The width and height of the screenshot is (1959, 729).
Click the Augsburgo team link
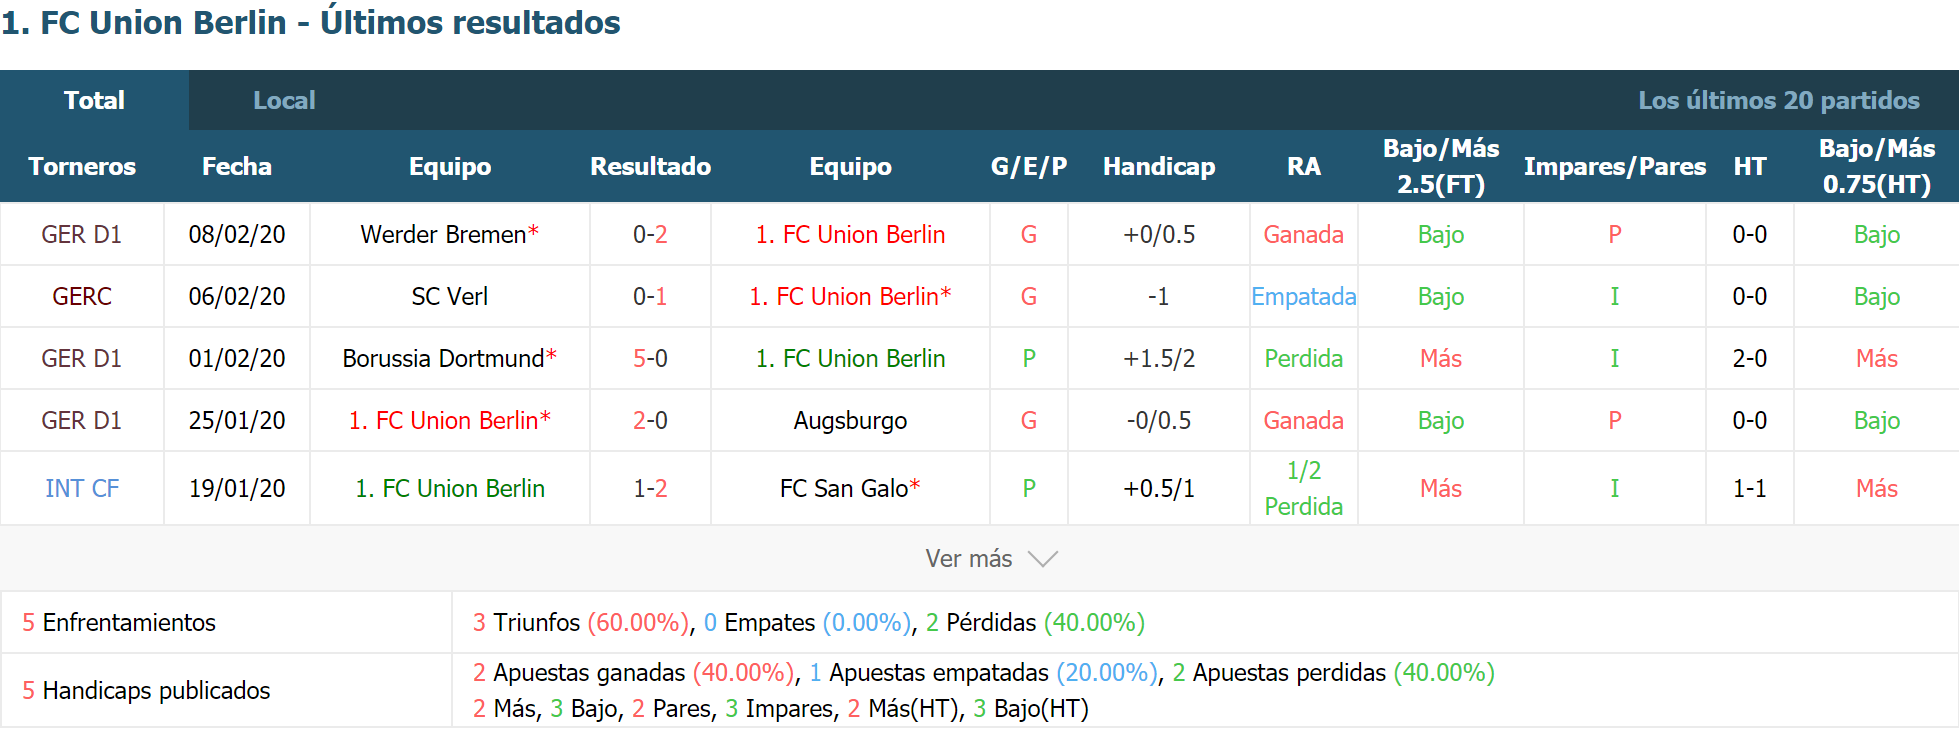(x=850, y=420)
